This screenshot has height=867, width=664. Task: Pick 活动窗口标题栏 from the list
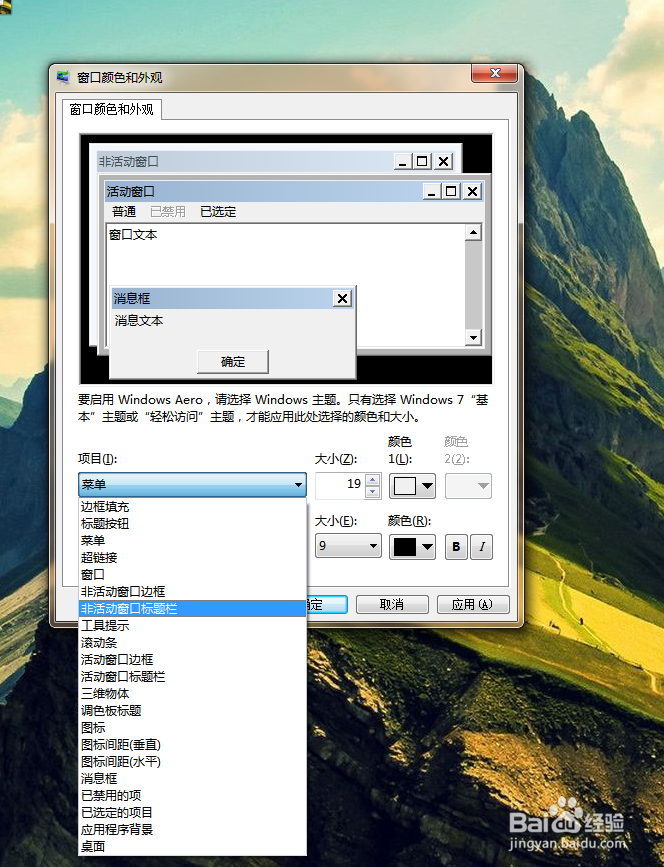point(192,677)
